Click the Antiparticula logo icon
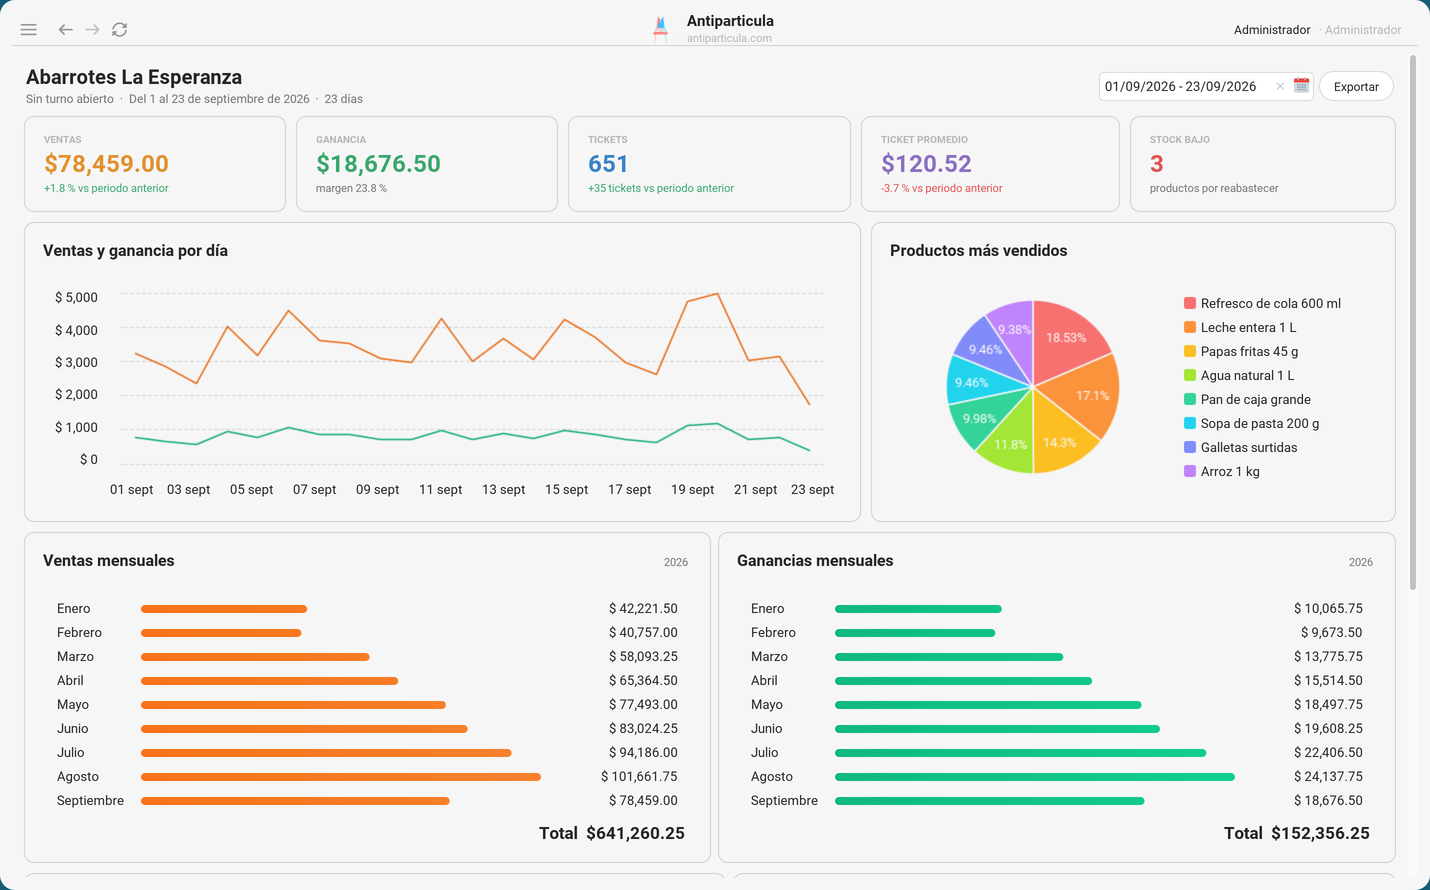The height and width of the screenshot is (890, 1430). pos(660,29)
